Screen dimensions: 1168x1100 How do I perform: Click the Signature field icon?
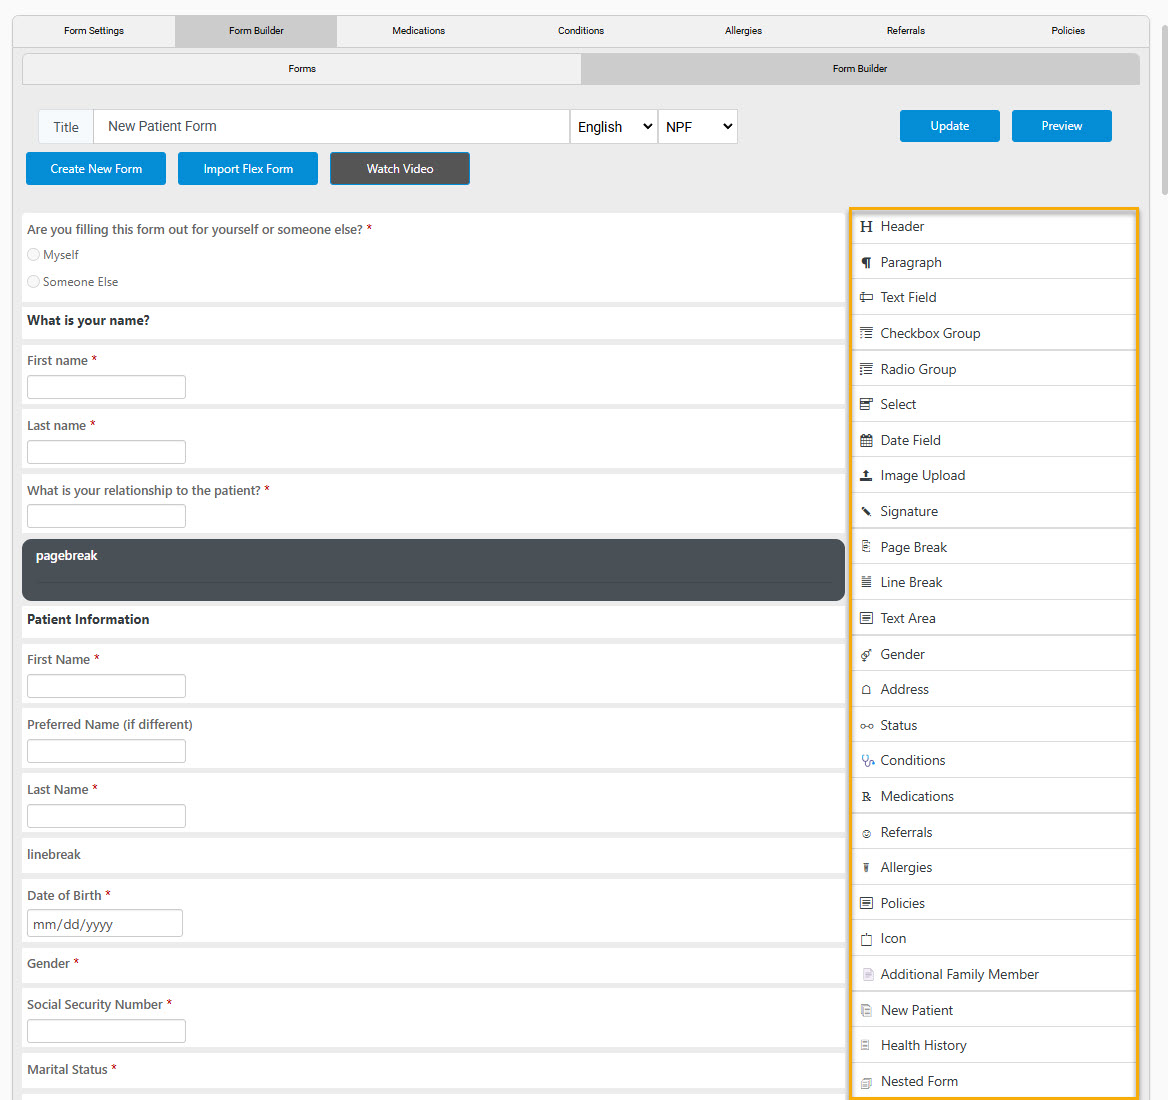[866, 511]
